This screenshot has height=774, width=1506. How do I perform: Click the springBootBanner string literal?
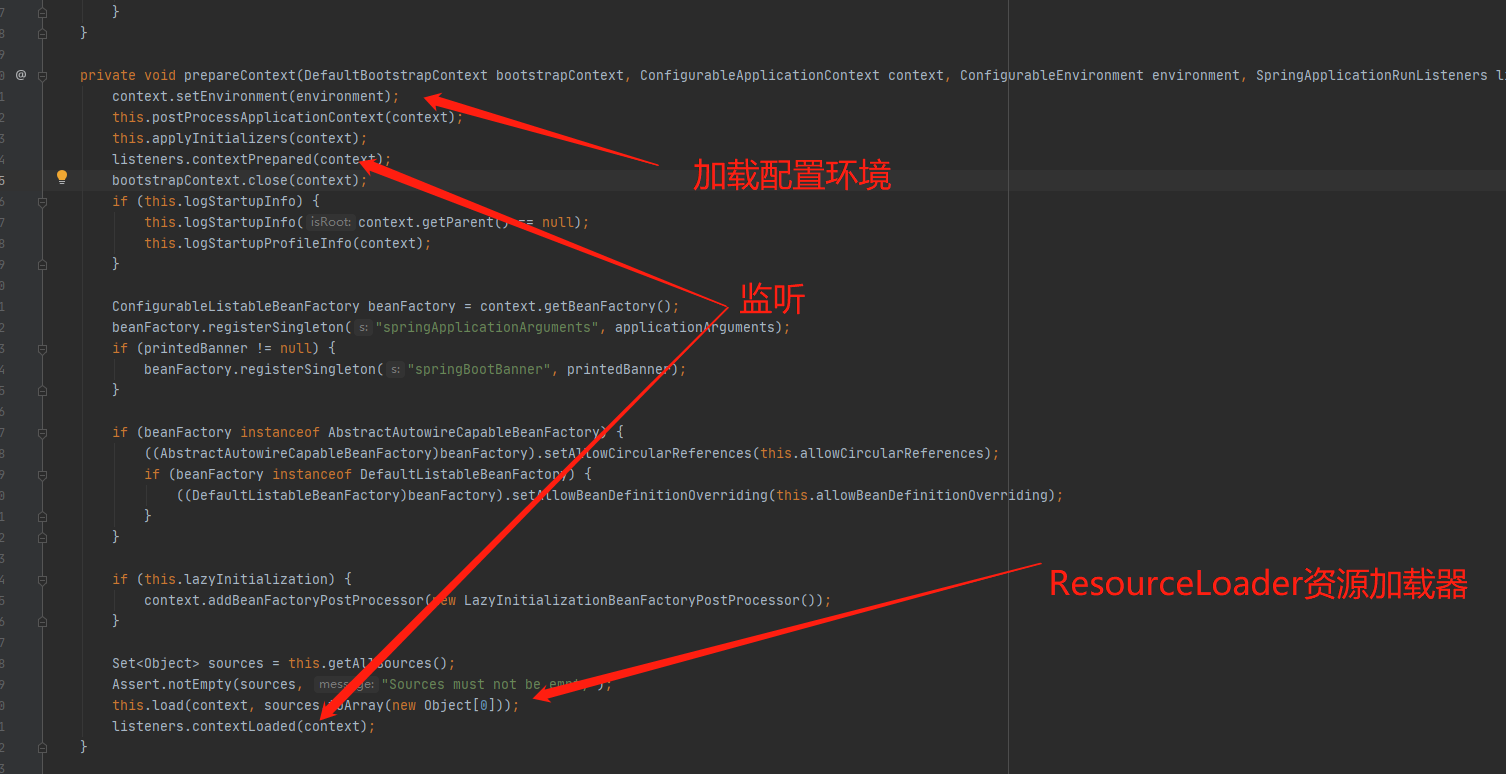[x=478, y=369]
